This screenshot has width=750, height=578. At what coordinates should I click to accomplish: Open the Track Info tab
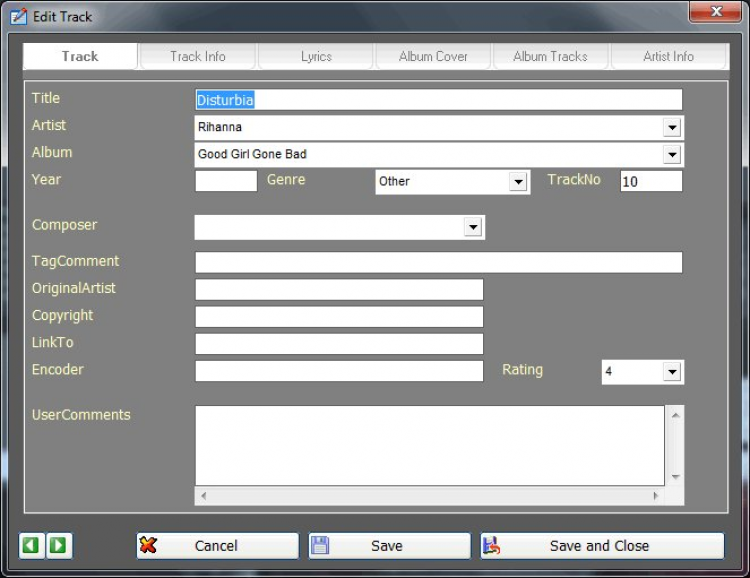(x=198, y=56)
